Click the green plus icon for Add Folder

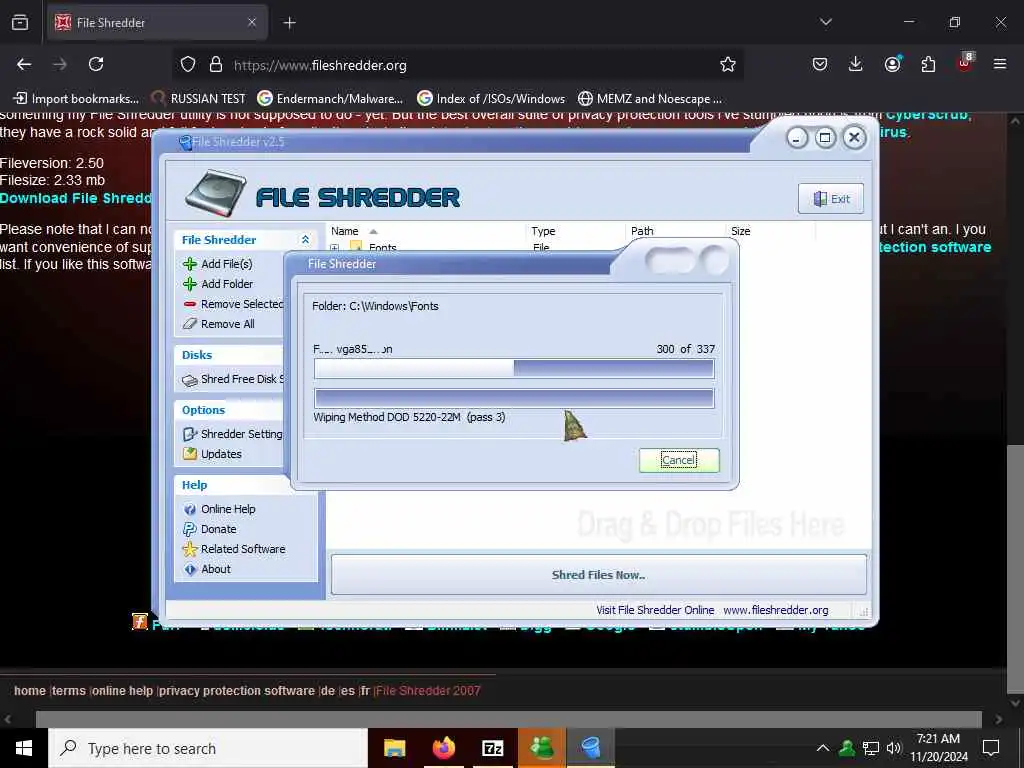pyautogui.click(x=190, y=284)
